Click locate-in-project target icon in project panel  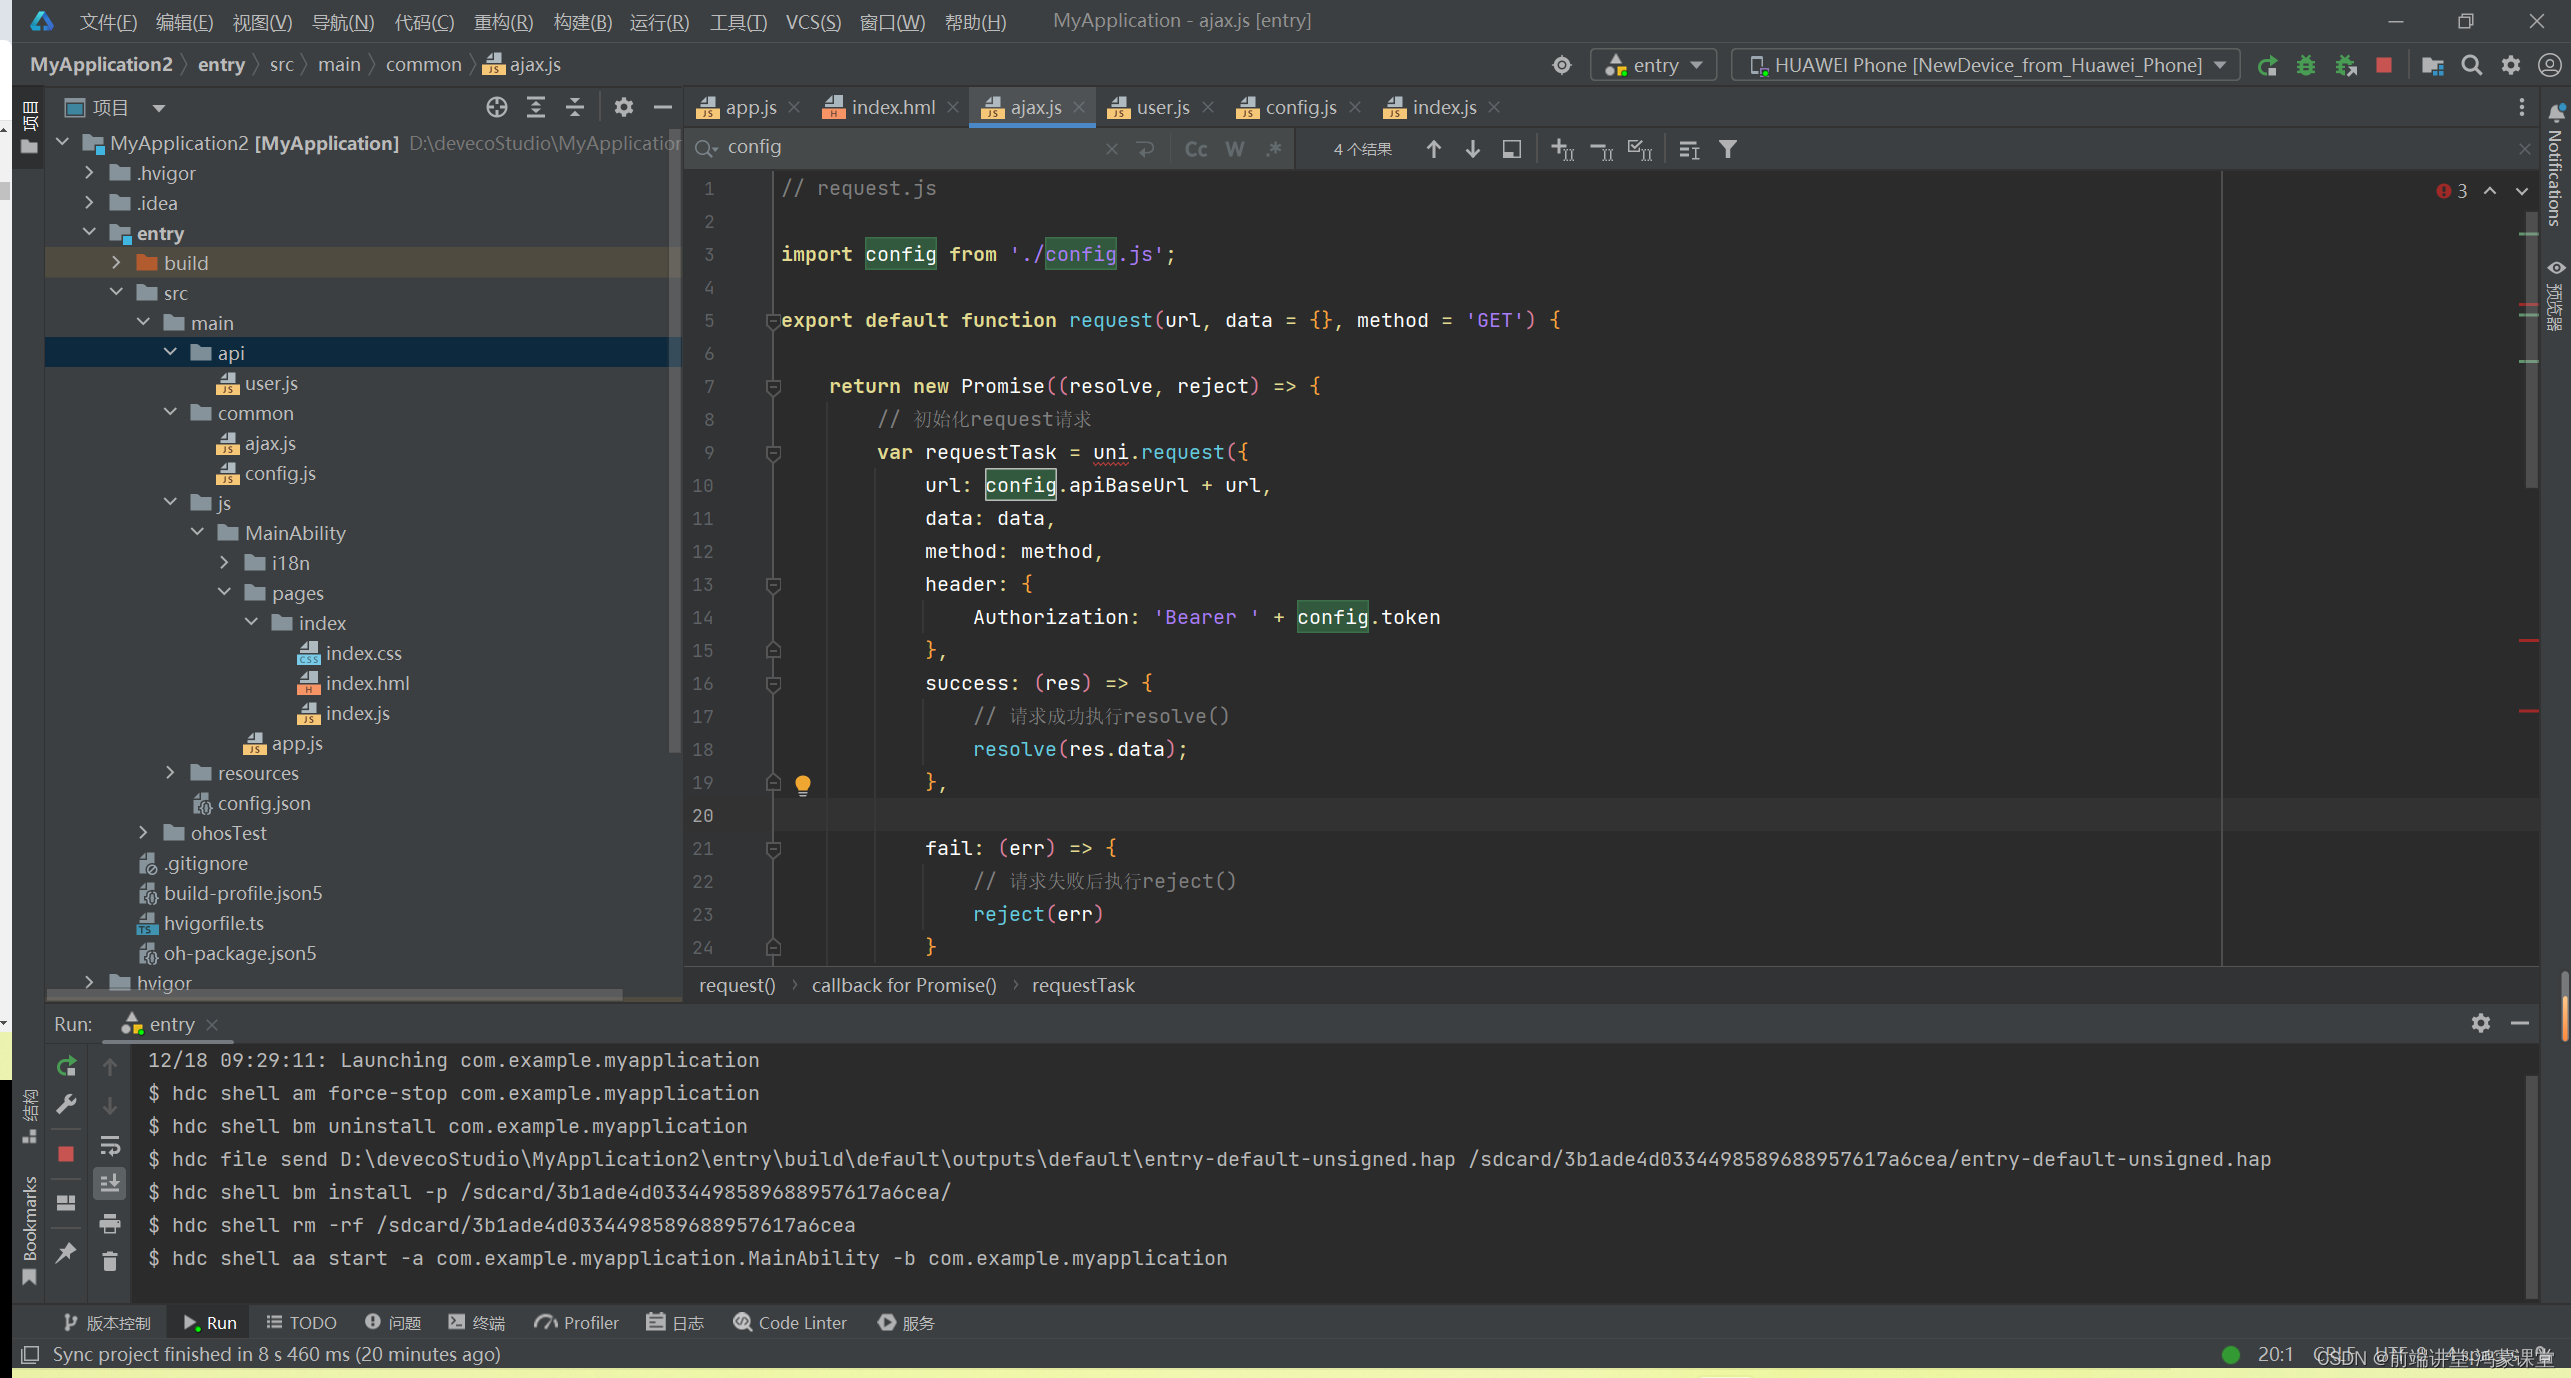coord(497,107)
